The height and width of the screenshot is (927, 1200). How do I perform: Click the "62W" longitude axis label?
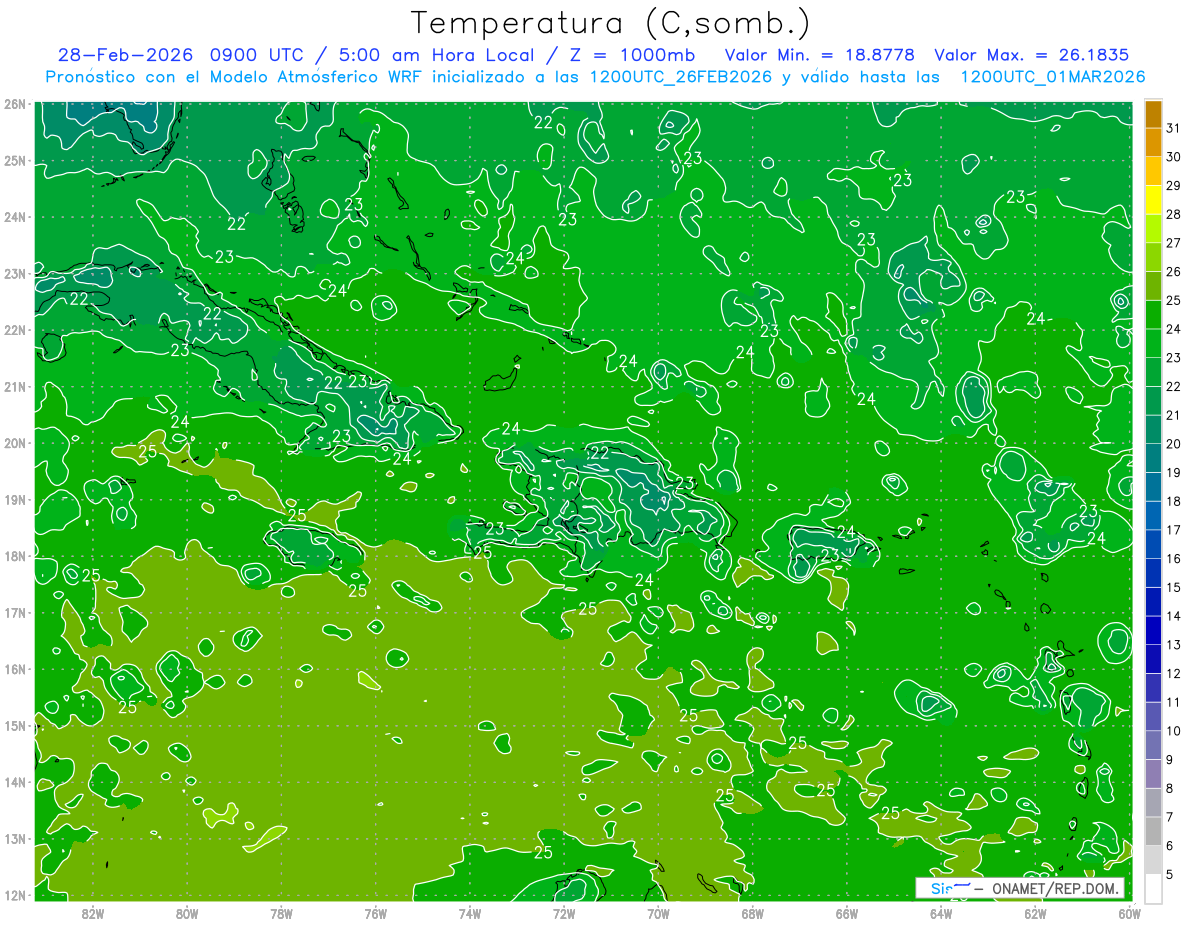[1036, 913]
